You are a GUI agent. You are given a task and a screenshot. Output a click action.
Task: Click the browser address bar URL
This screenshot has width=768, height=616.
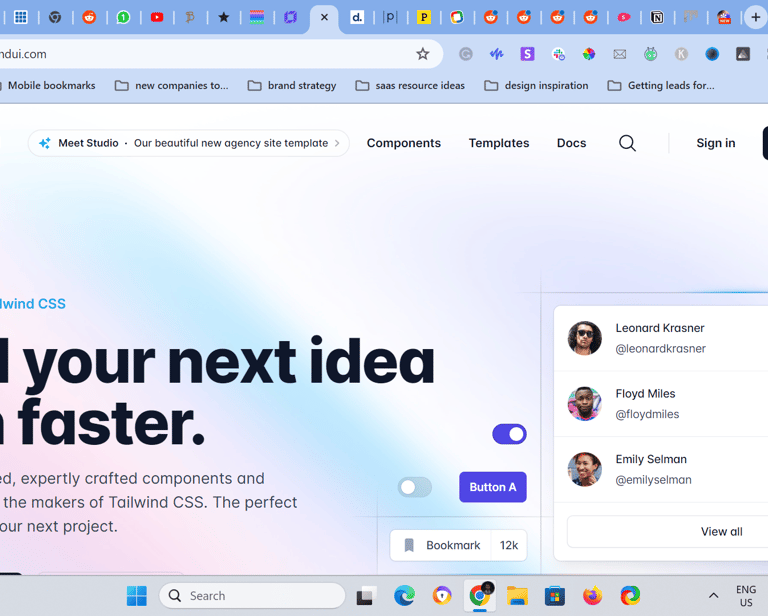click(x=24, y=54)
